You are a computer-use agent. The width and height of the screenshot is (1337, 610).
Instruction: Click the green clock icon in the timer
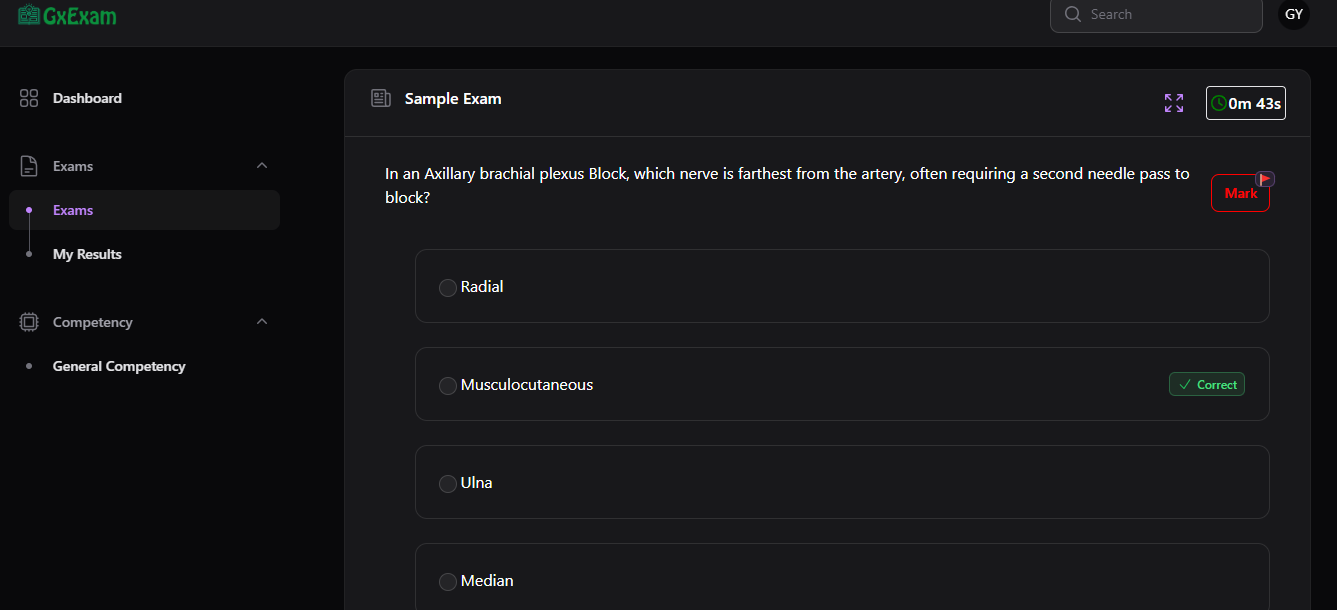[x=1220, y=102]
